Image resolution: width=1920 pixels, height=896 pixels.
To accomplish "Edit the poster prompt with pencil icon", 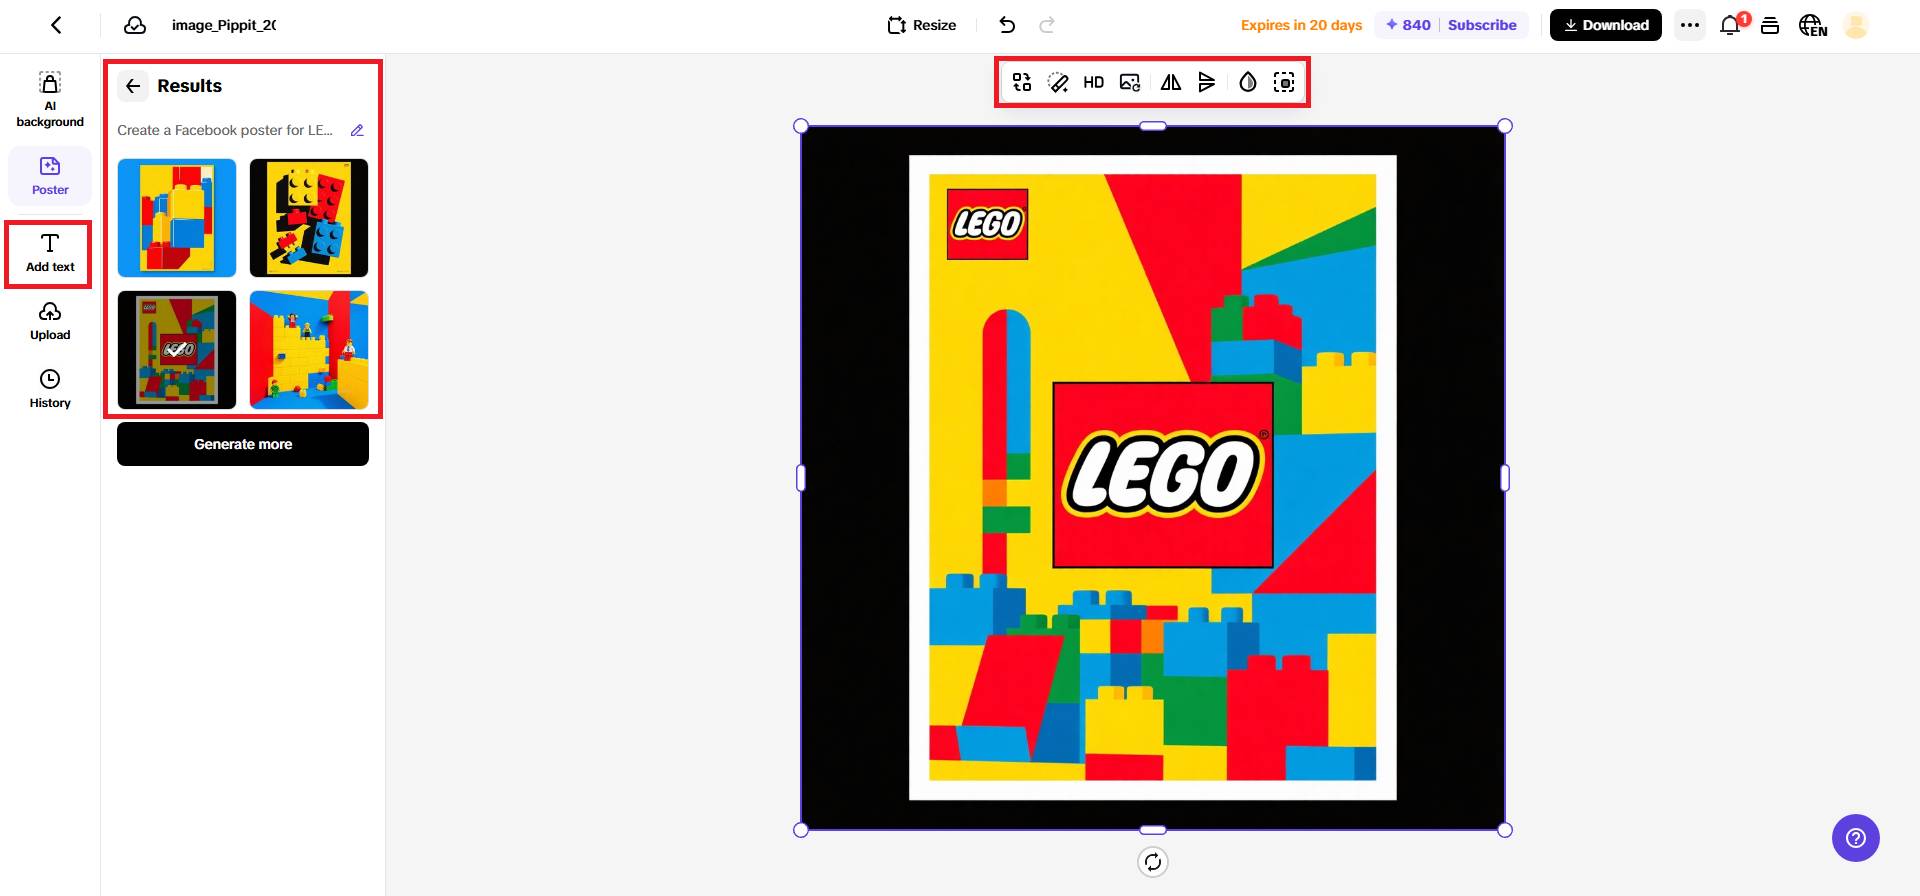I will [x=357, y=130].
